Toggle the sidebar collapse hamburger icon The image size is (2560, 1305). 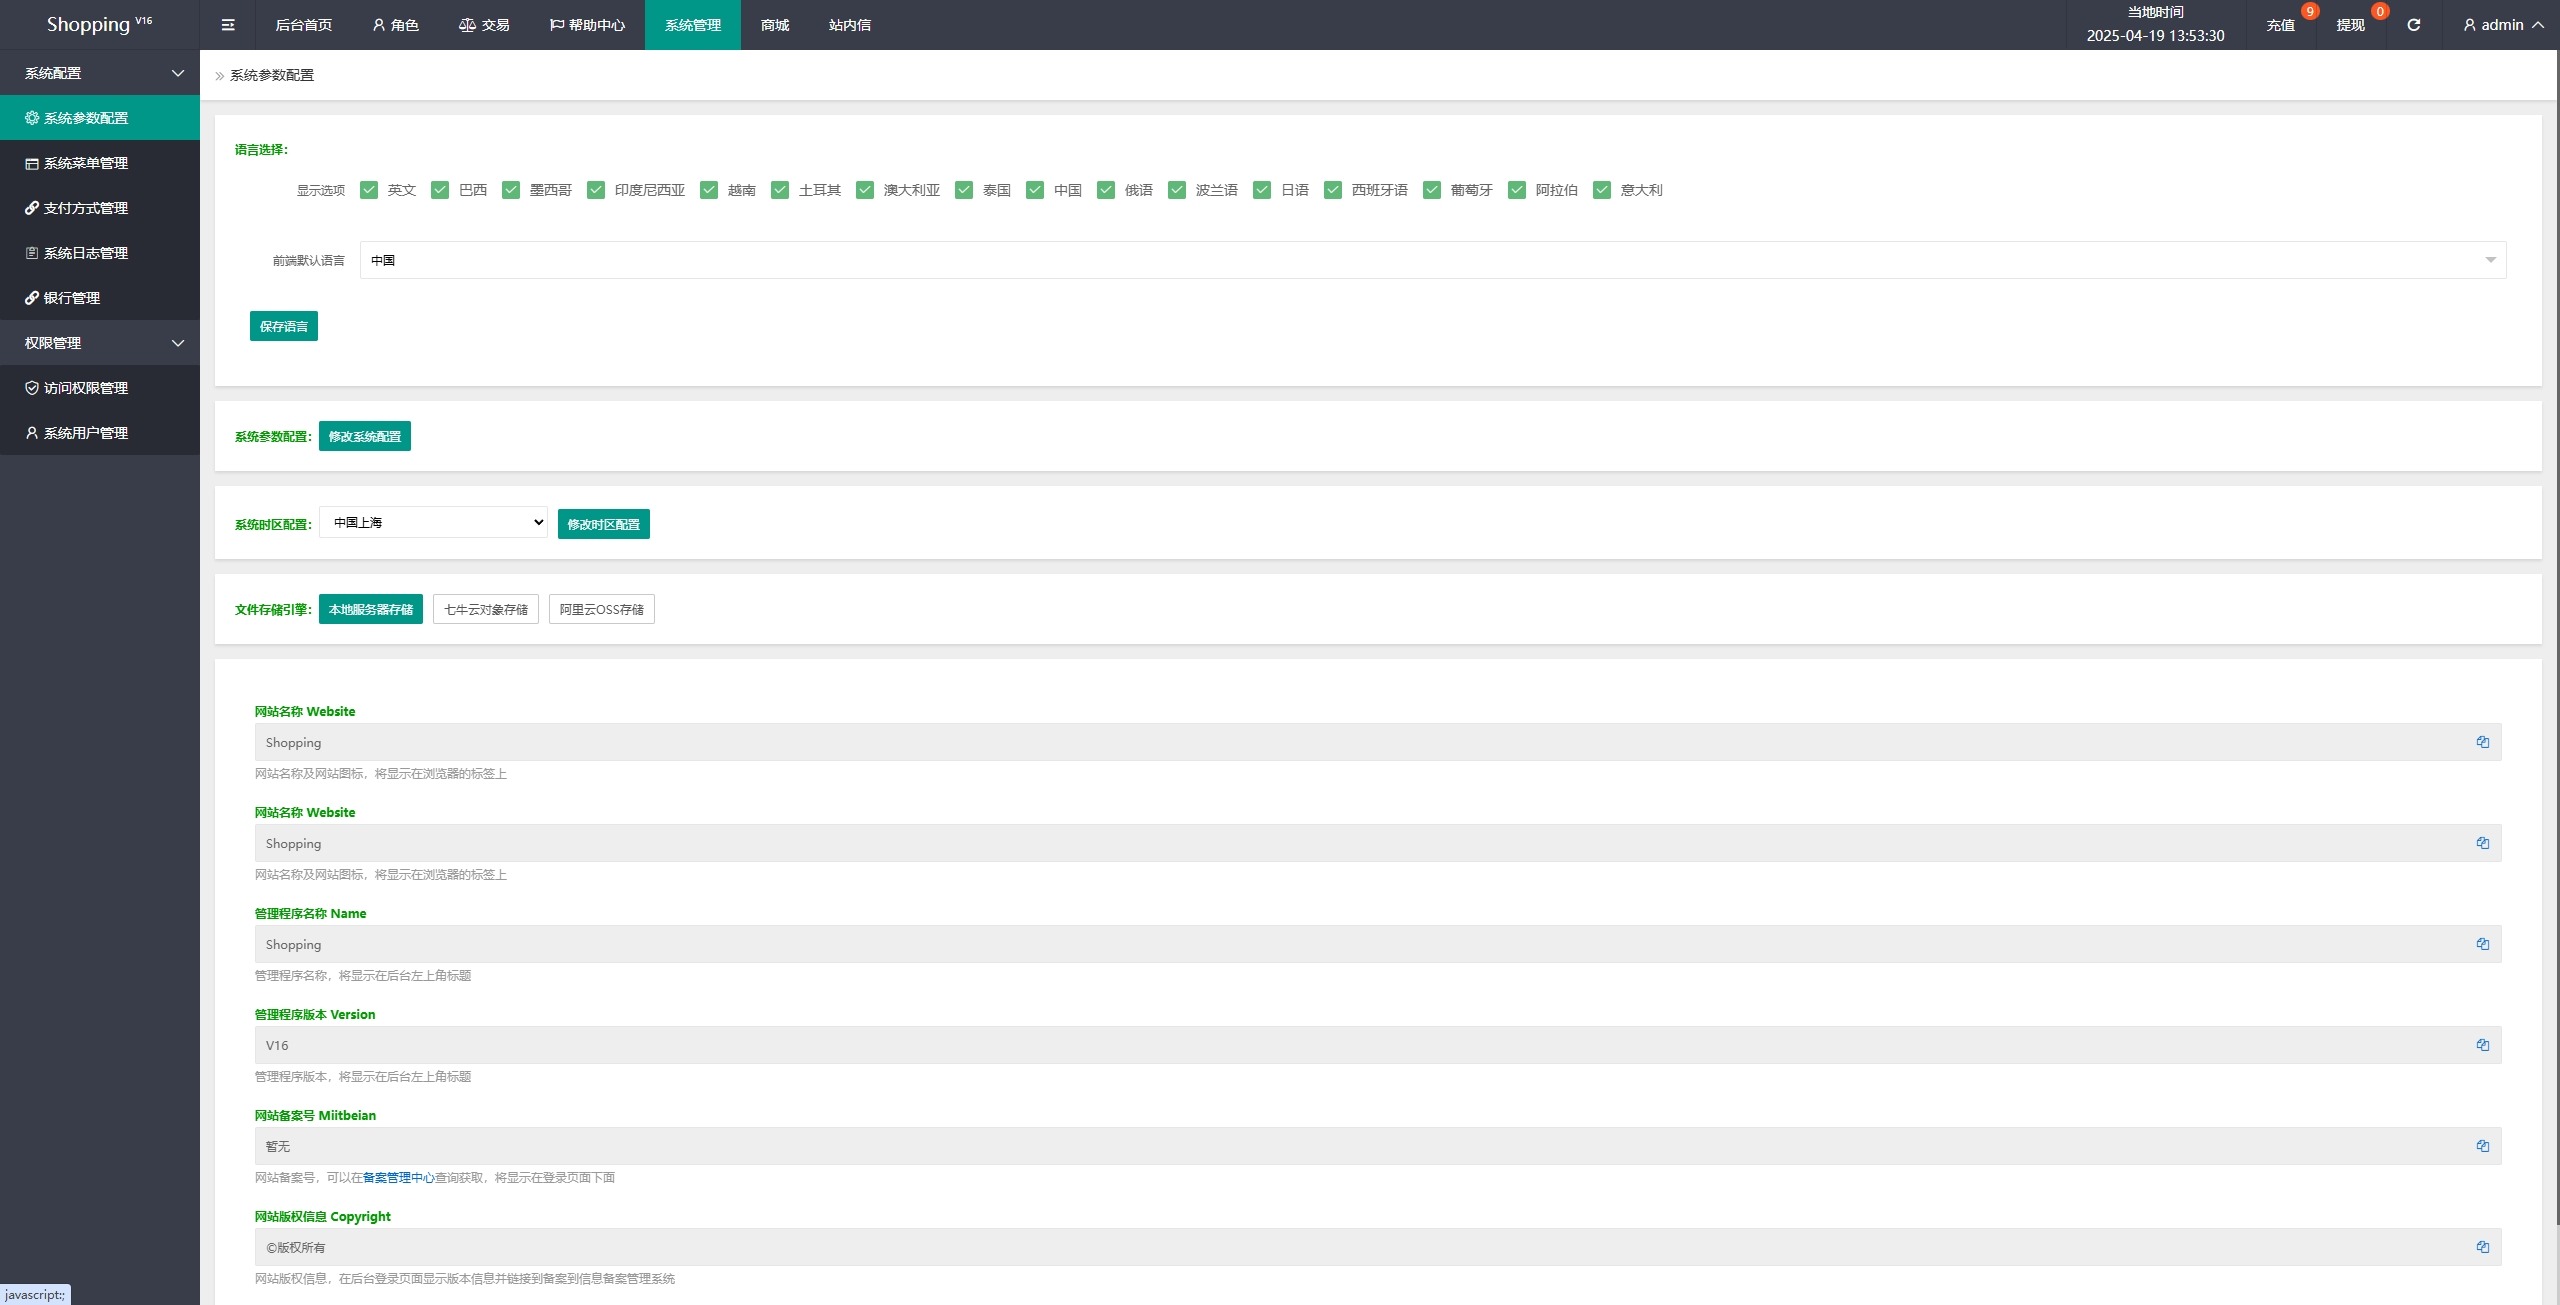(x=228, y=25)
